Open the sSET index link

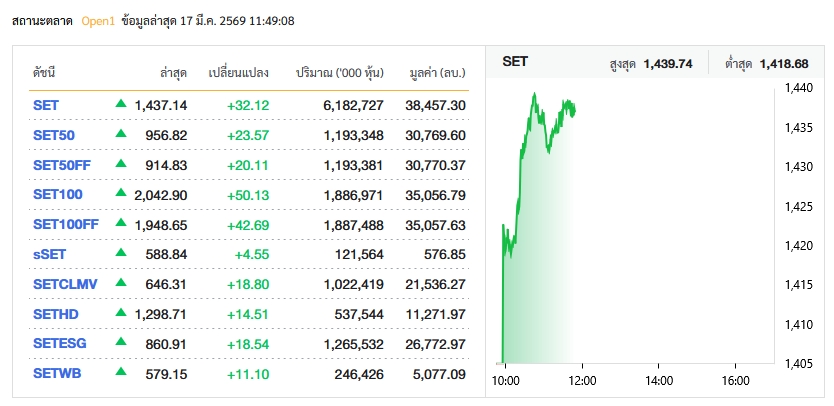(49, 254)
